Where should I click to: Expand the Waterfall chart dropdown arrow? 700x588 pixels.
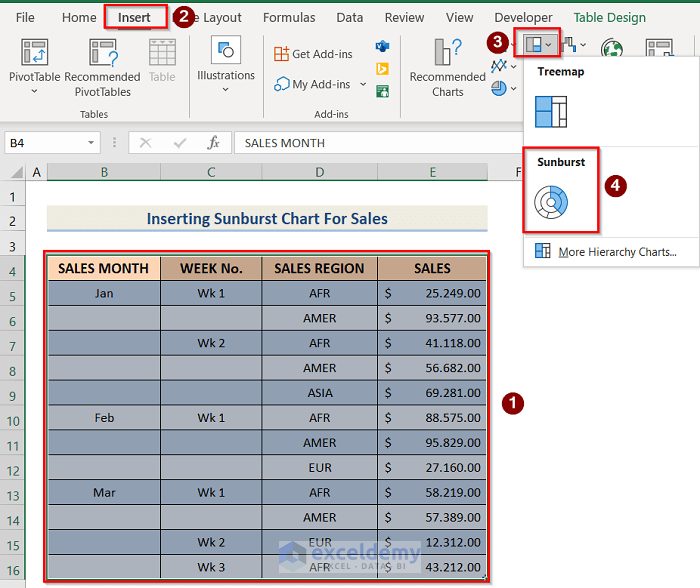[583, 45]
